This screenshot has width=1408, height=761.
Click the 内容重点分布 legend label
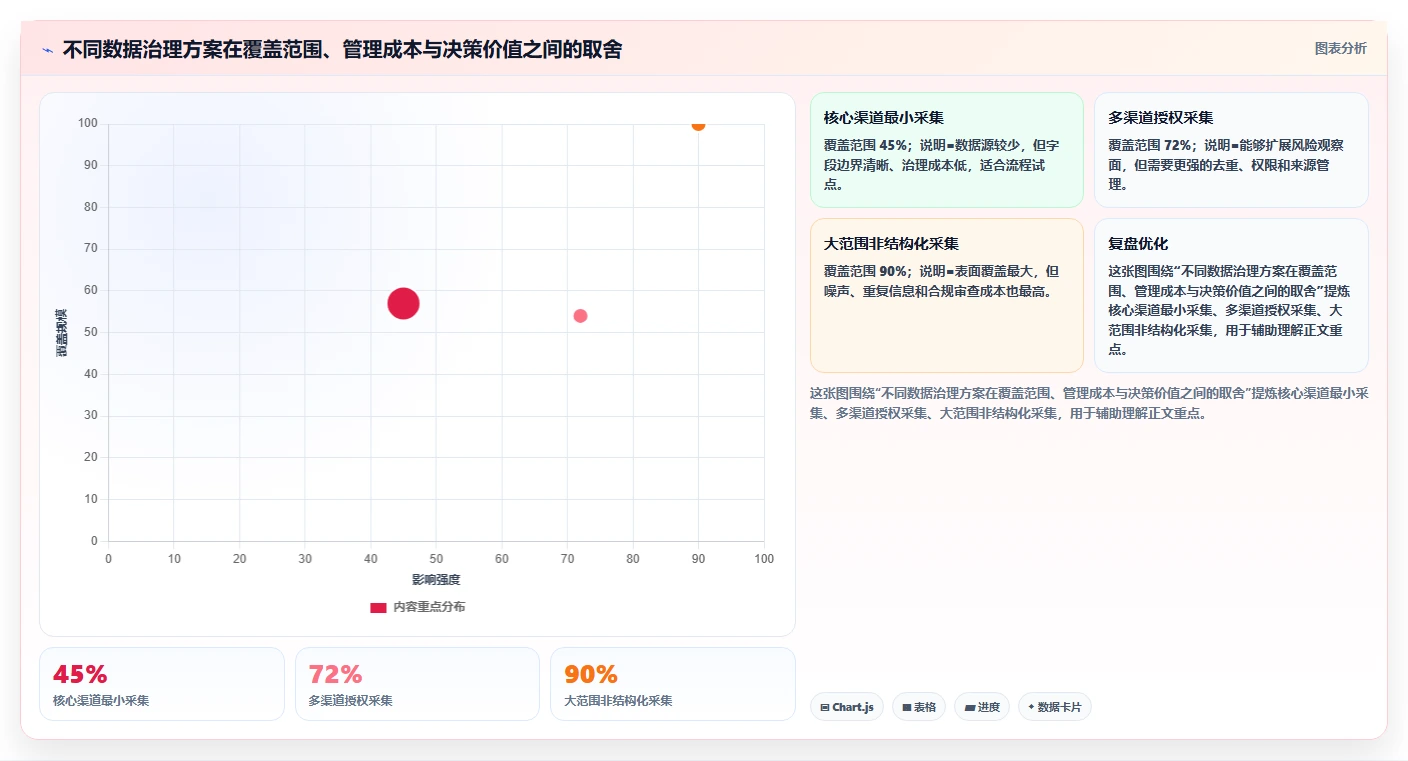pos(429,607)
